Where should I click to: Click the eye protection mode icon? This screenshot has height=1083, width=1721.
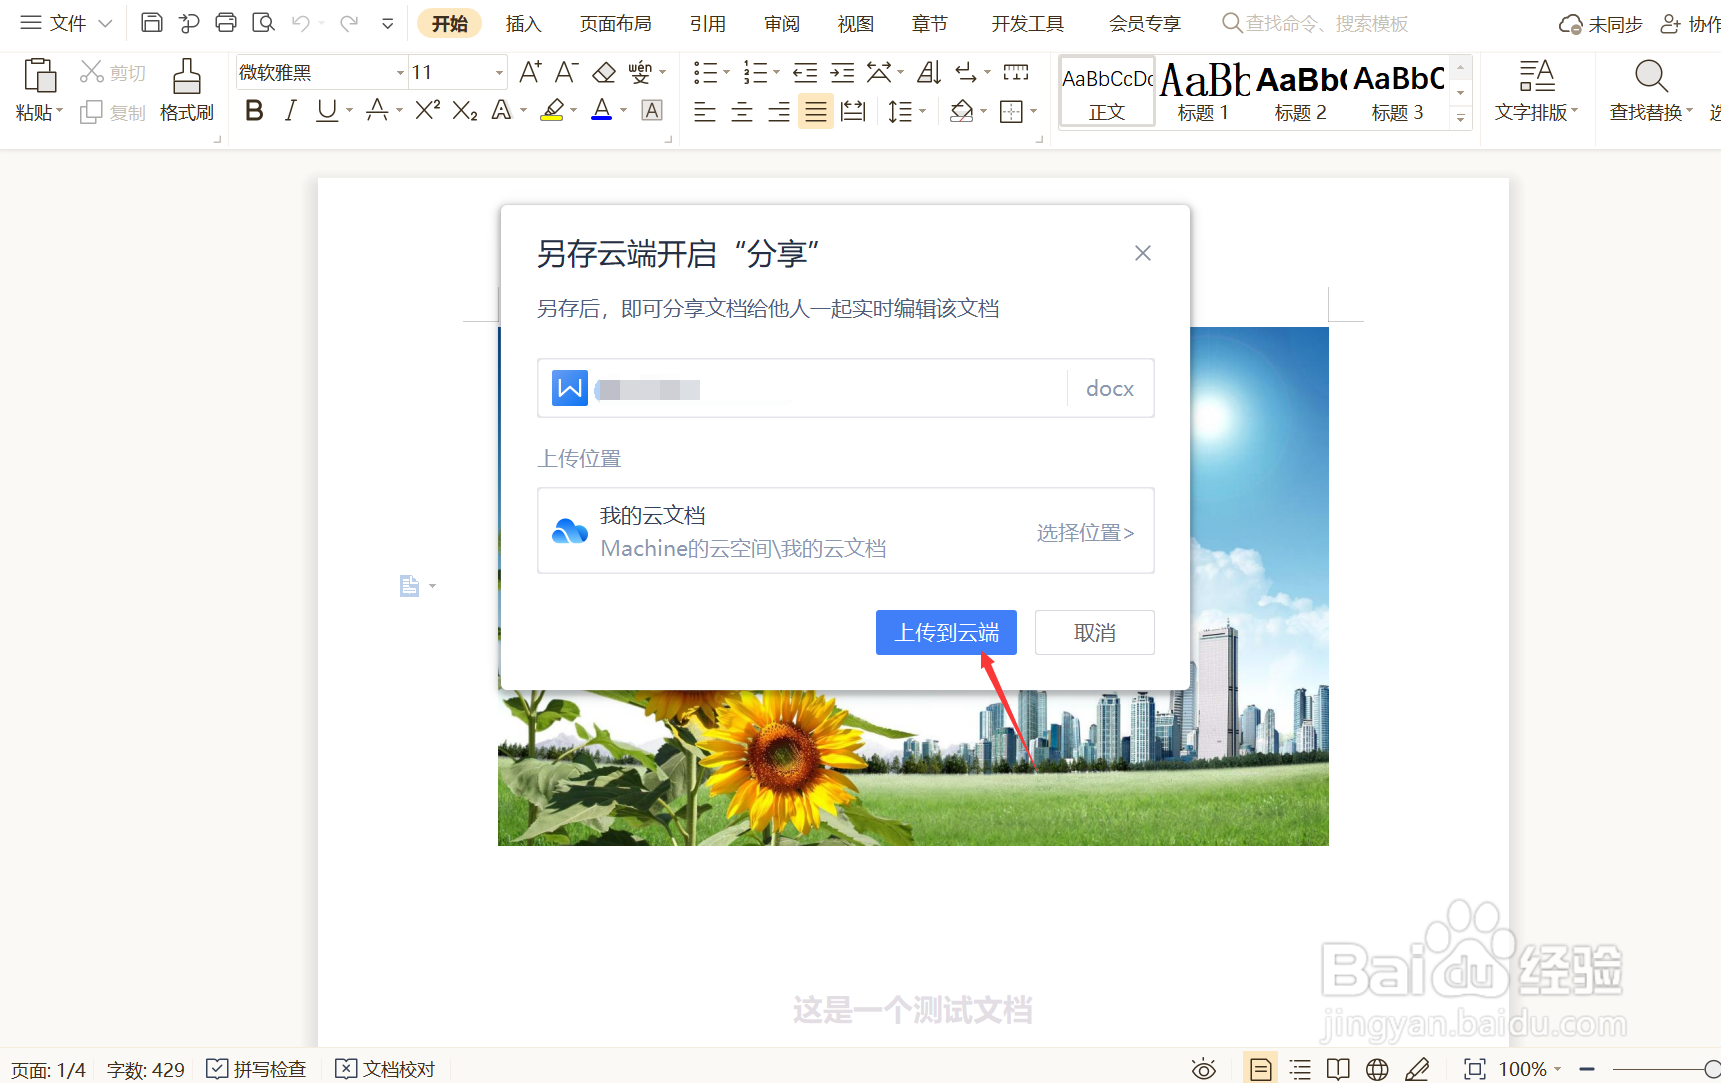click(1204, 1069)
